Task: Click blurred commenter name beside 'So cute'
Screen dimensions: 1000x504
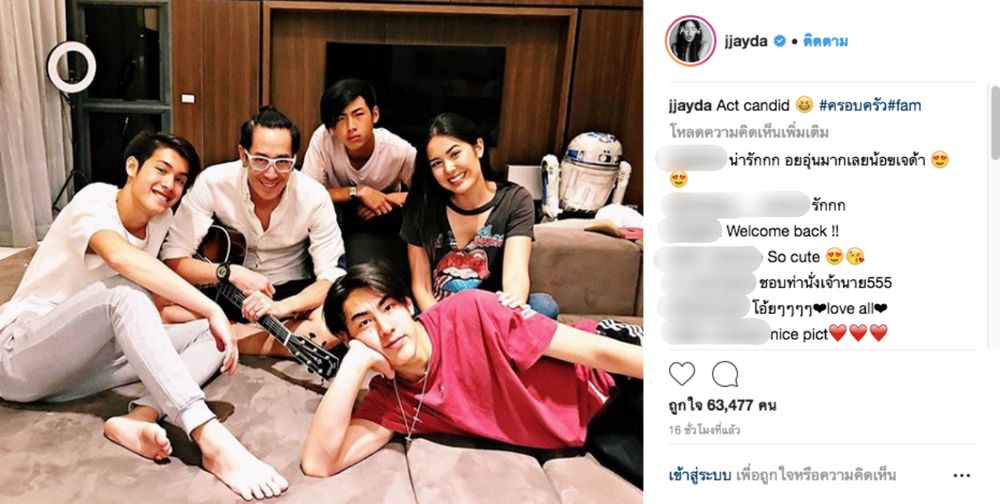Action: (709, 257)
